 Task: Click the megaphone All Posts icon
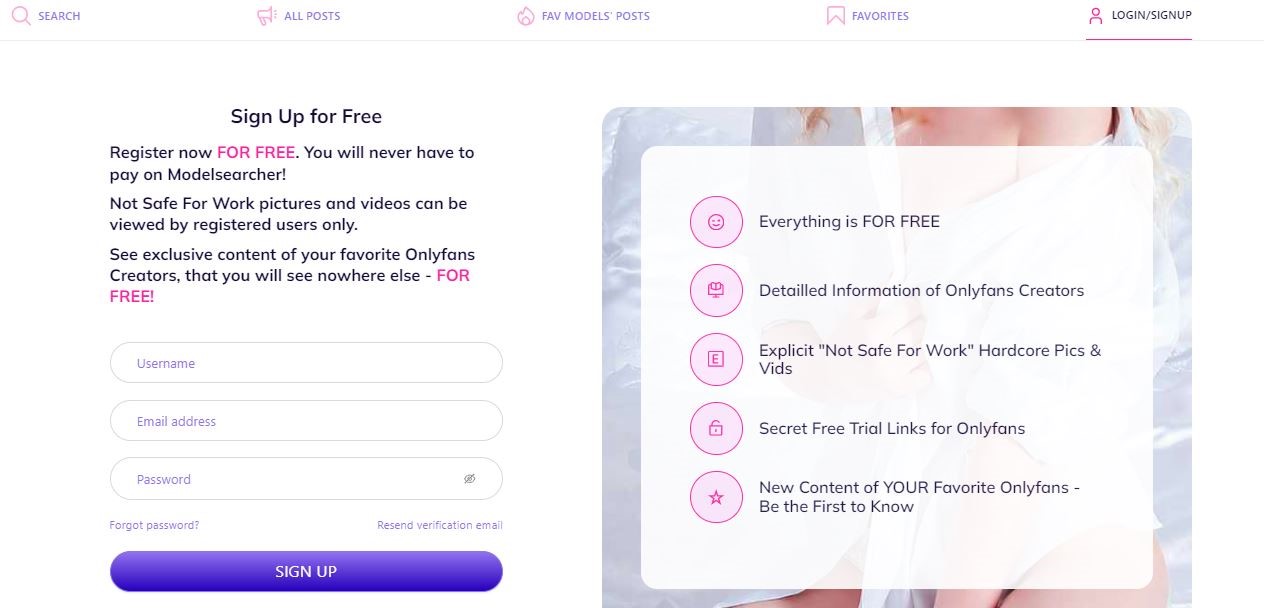click(266, 16)
